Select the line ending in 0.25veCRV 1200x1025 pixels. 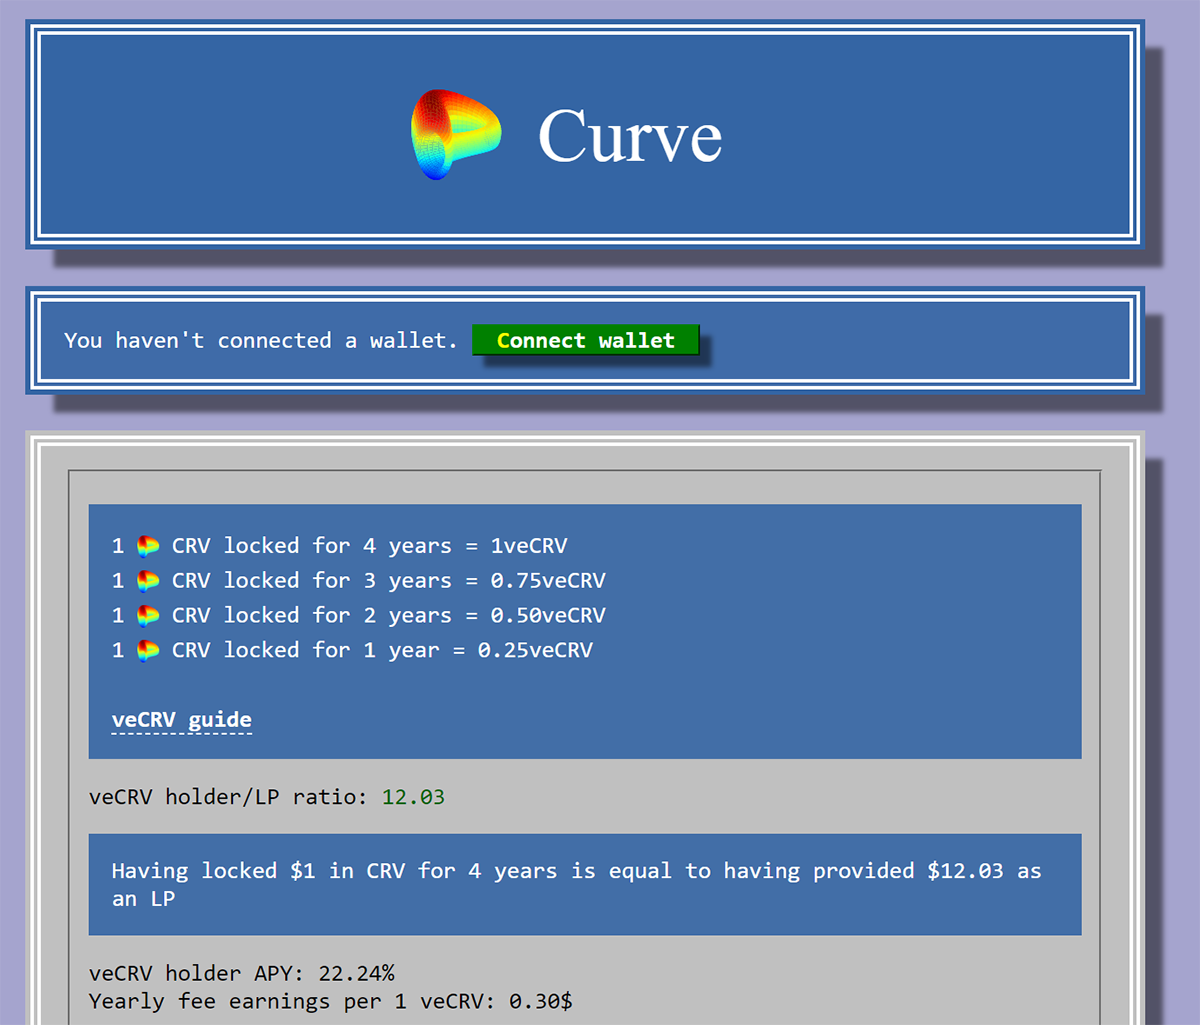point(353,651)
